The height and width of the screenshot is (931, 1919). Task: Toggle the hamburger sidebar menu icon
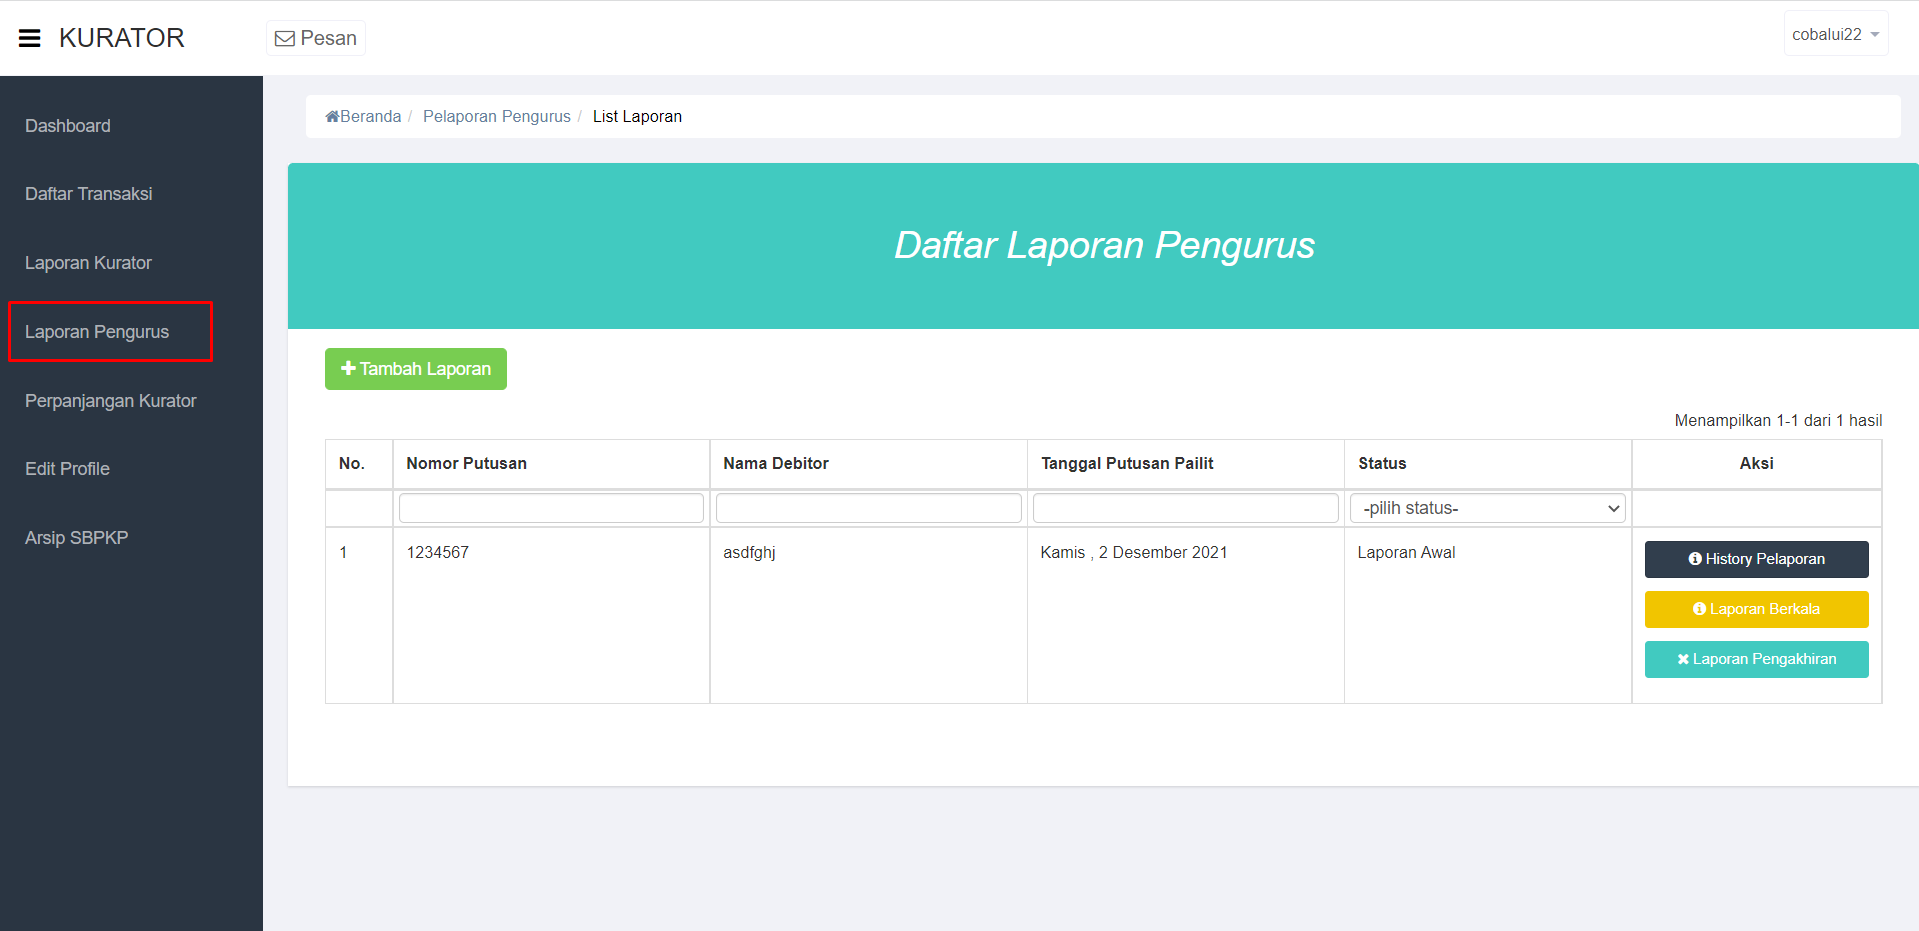[30, 38]
